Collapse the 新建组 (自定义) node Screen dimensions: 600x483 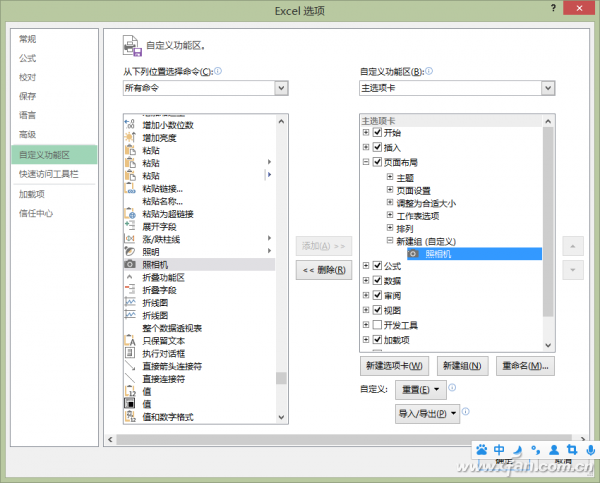click(x=390, y=240)
